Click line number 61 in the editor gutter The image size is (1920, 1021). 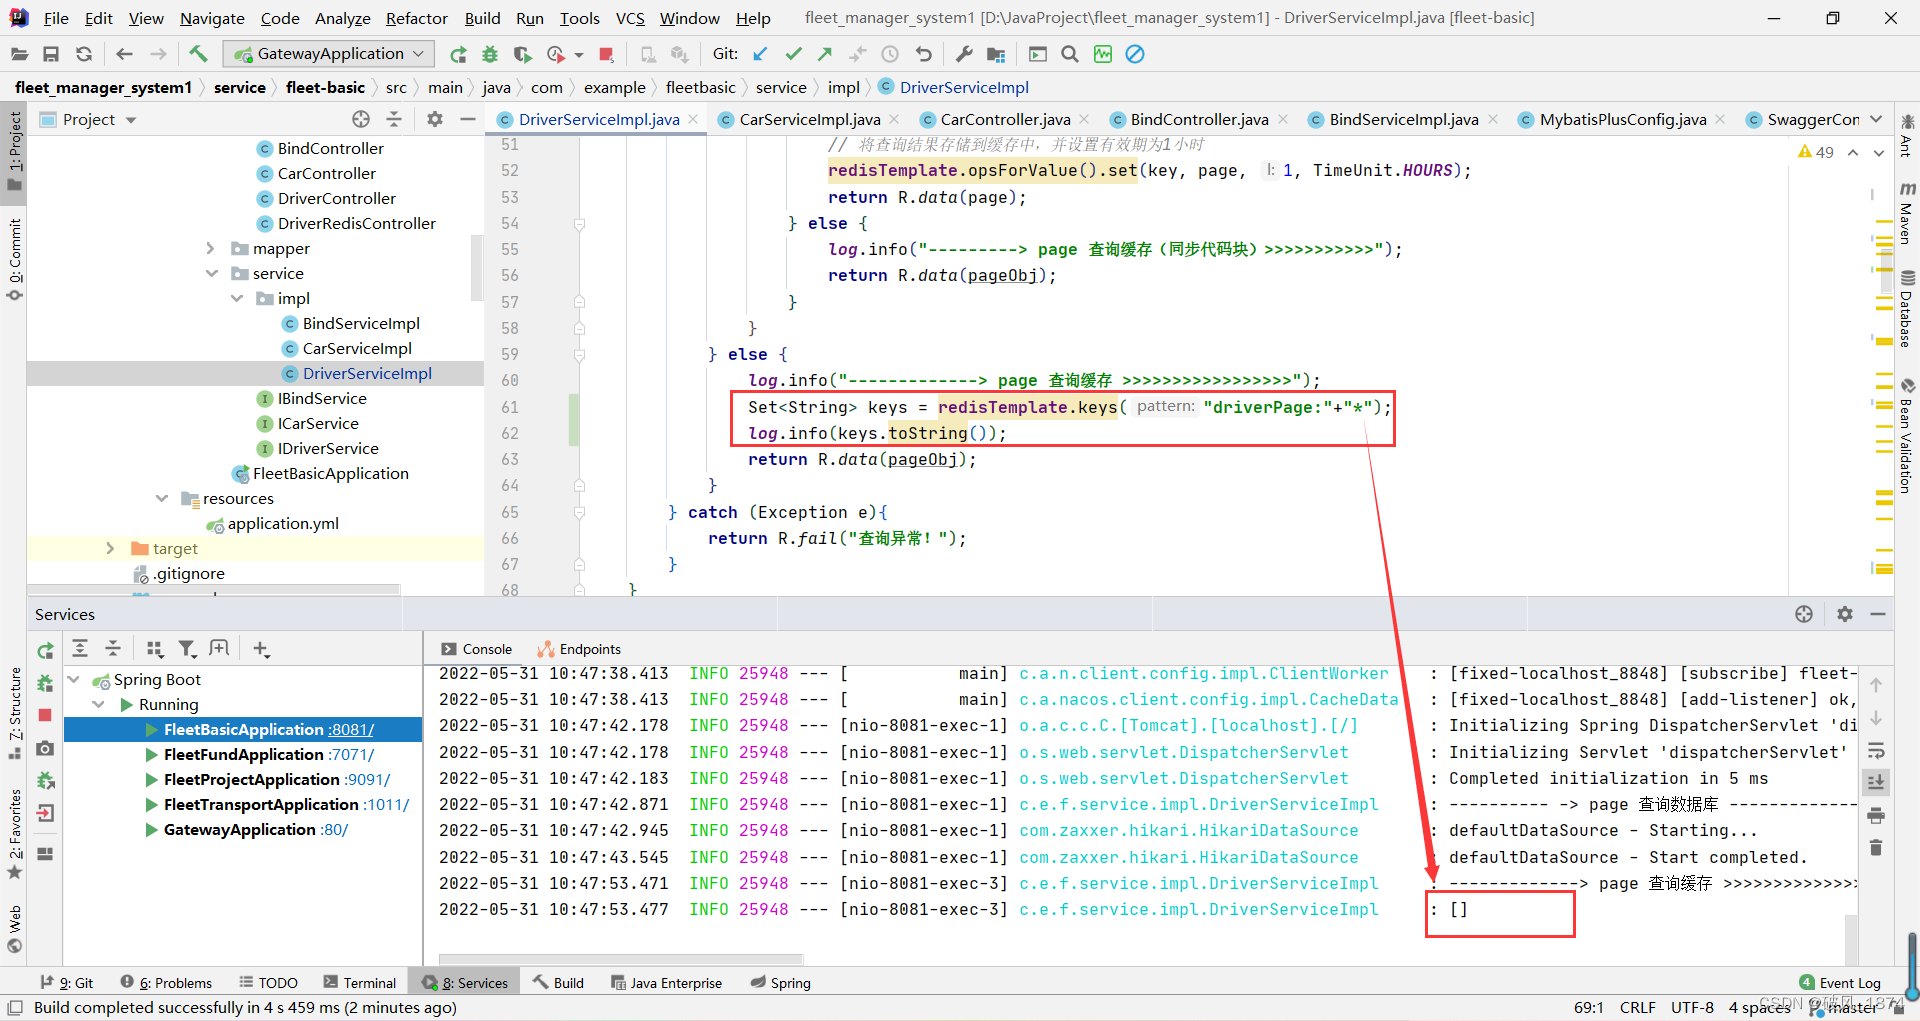[x=510, y=407]
